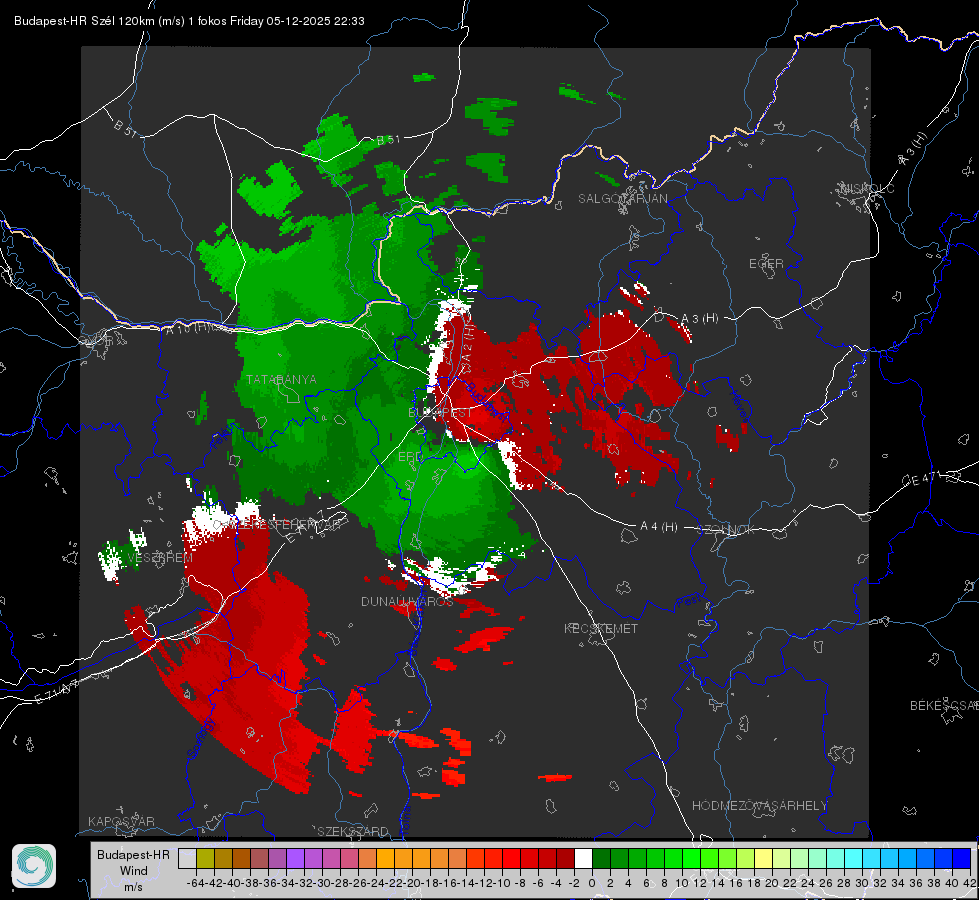Click the Wind label in the legend
Screen dimensions: 979x900
pos(134,871)
